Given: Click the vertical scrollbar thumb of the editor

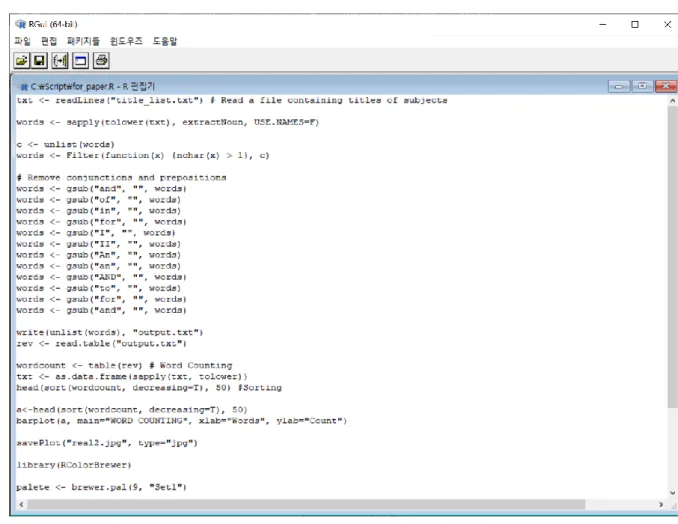Looking at the screenshot, I should [x=672, y=257].
